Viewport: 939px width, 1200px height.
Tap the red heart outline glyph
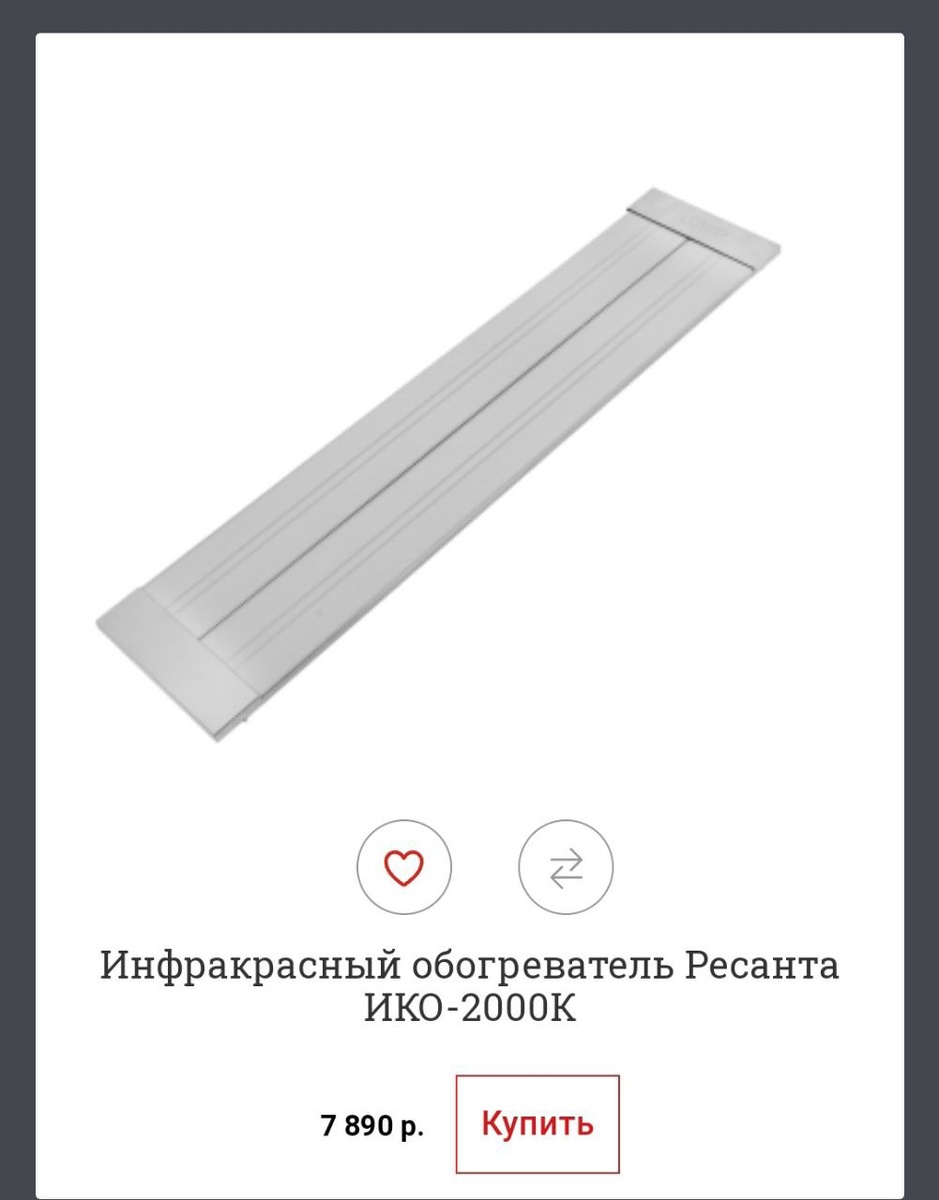click(x=404, y=867)
